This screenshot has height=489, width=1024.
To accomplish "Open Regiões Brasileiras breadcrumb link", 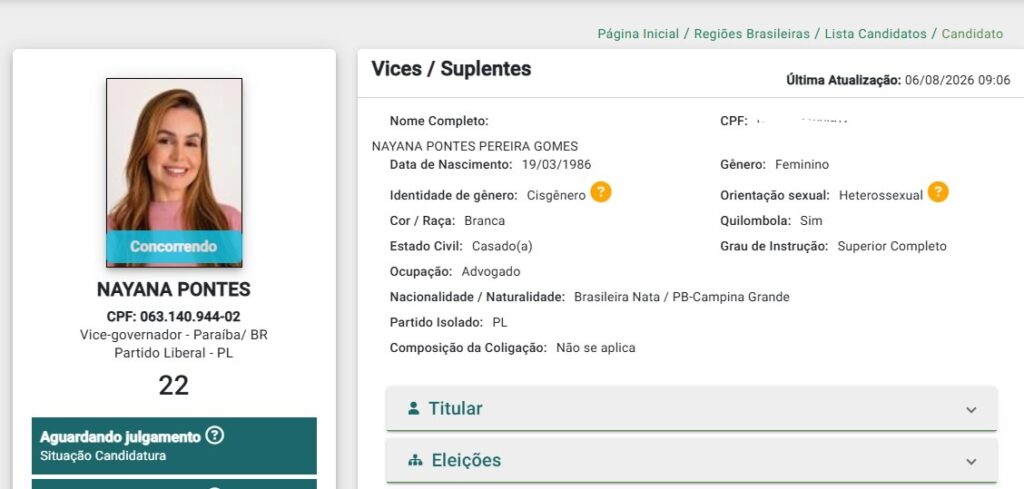I will 752,34.
